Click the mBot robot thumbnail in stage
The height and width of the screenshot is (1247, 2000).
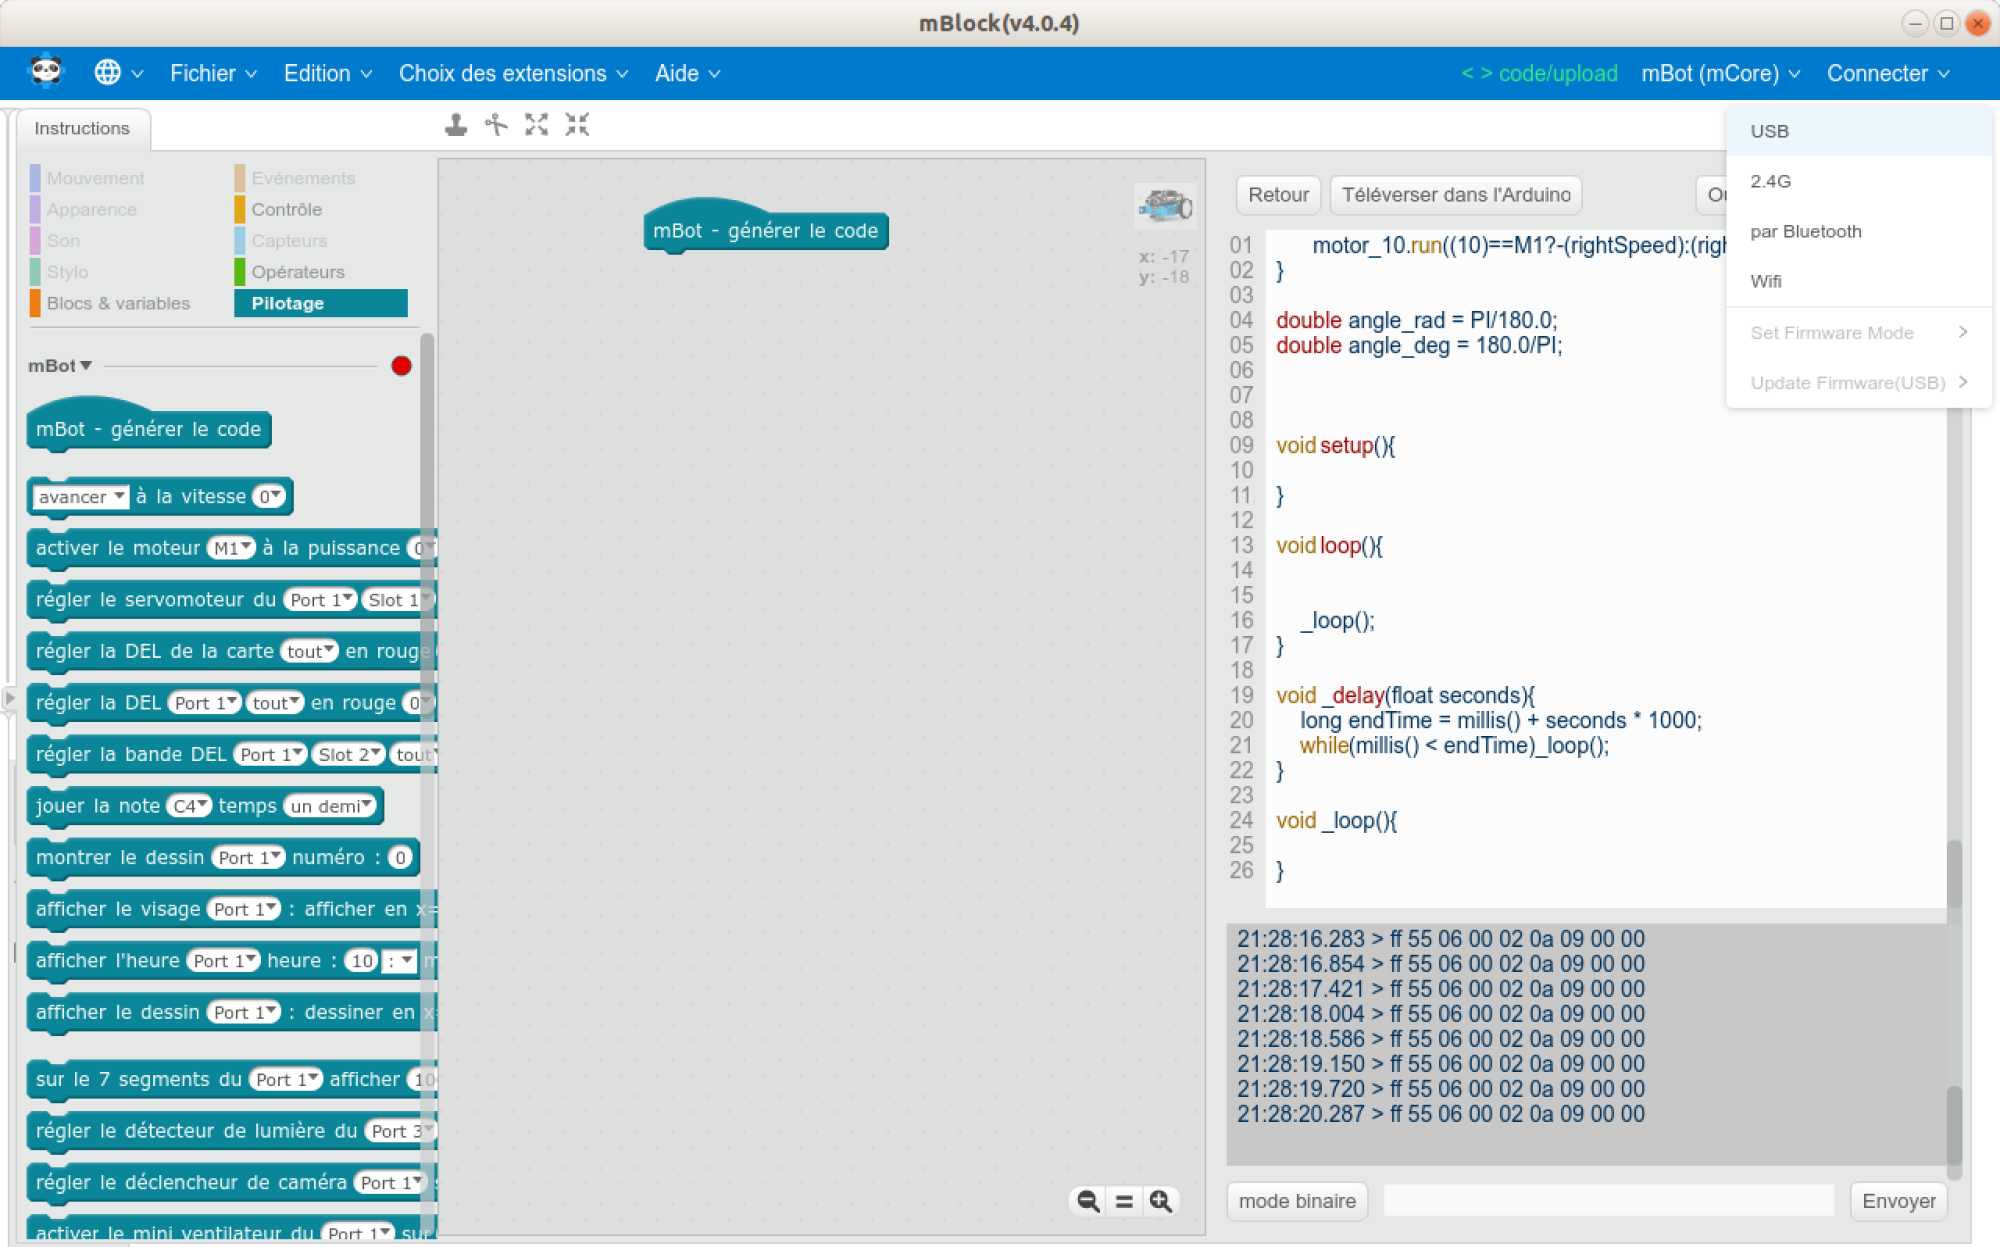(x=1165, y=205)
